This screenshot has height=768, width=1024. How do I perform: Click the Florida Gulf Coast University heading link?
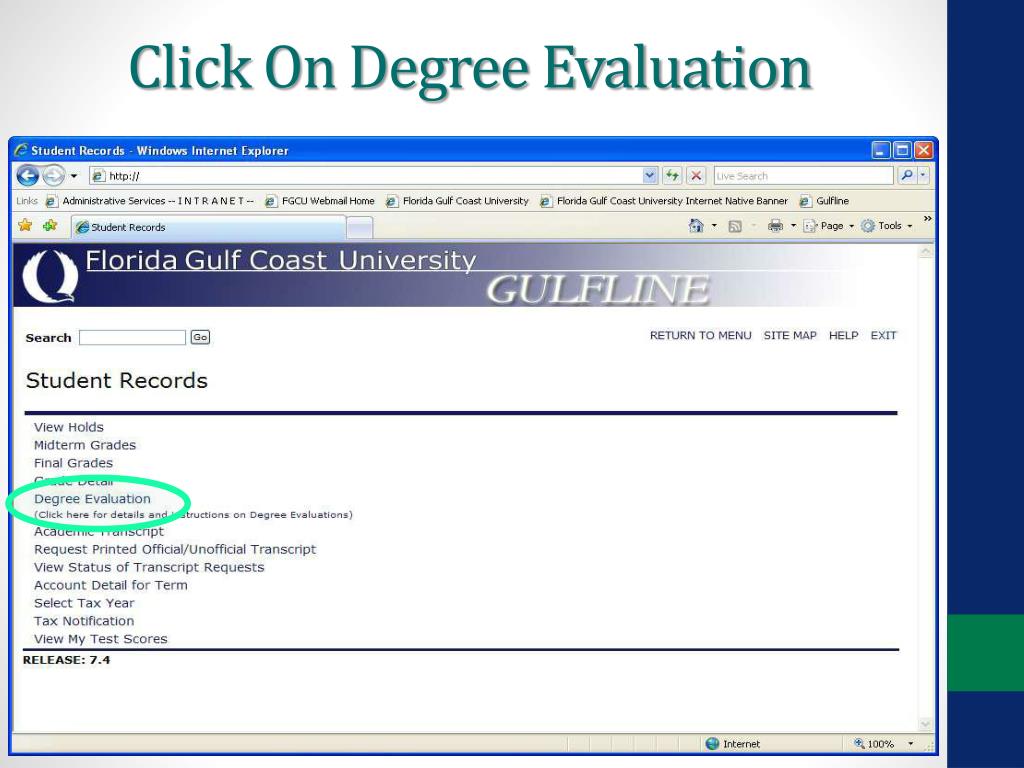click(x=281, y=261)
